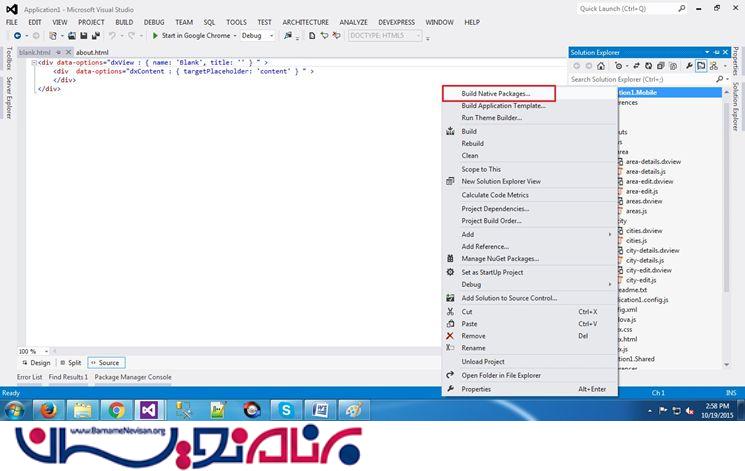Click the red Remove X icon

click(451, 336)
